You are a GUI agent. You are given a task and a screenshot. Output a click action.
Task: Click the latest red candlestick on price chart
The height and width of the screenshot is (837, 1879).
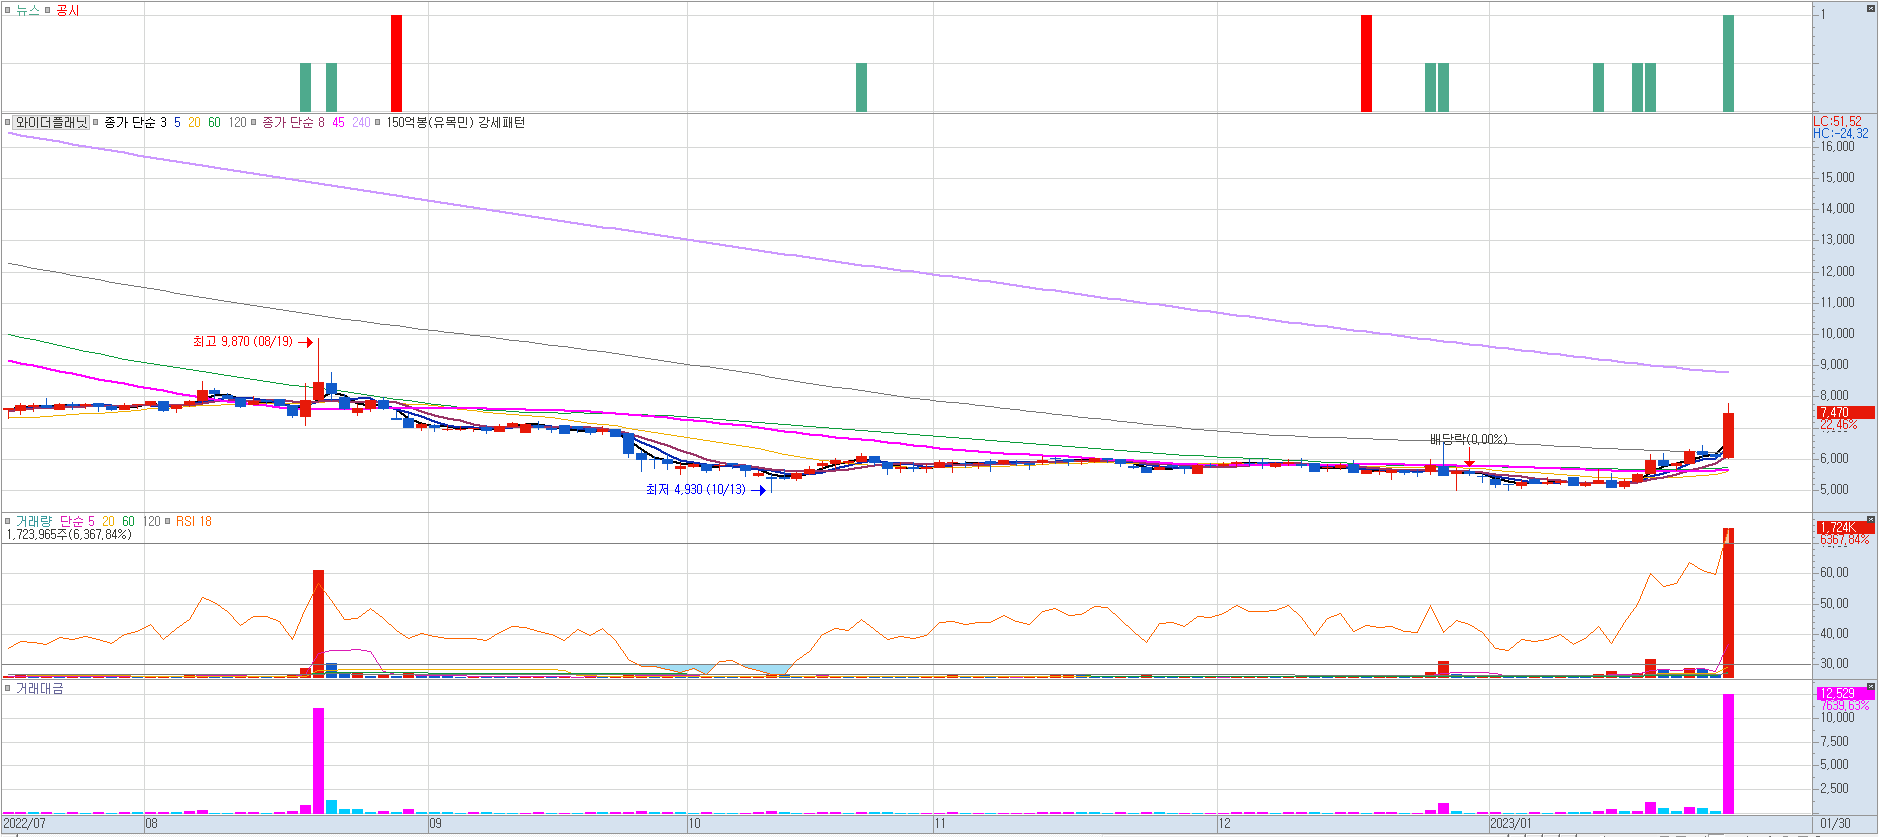tap(1728, 435)
